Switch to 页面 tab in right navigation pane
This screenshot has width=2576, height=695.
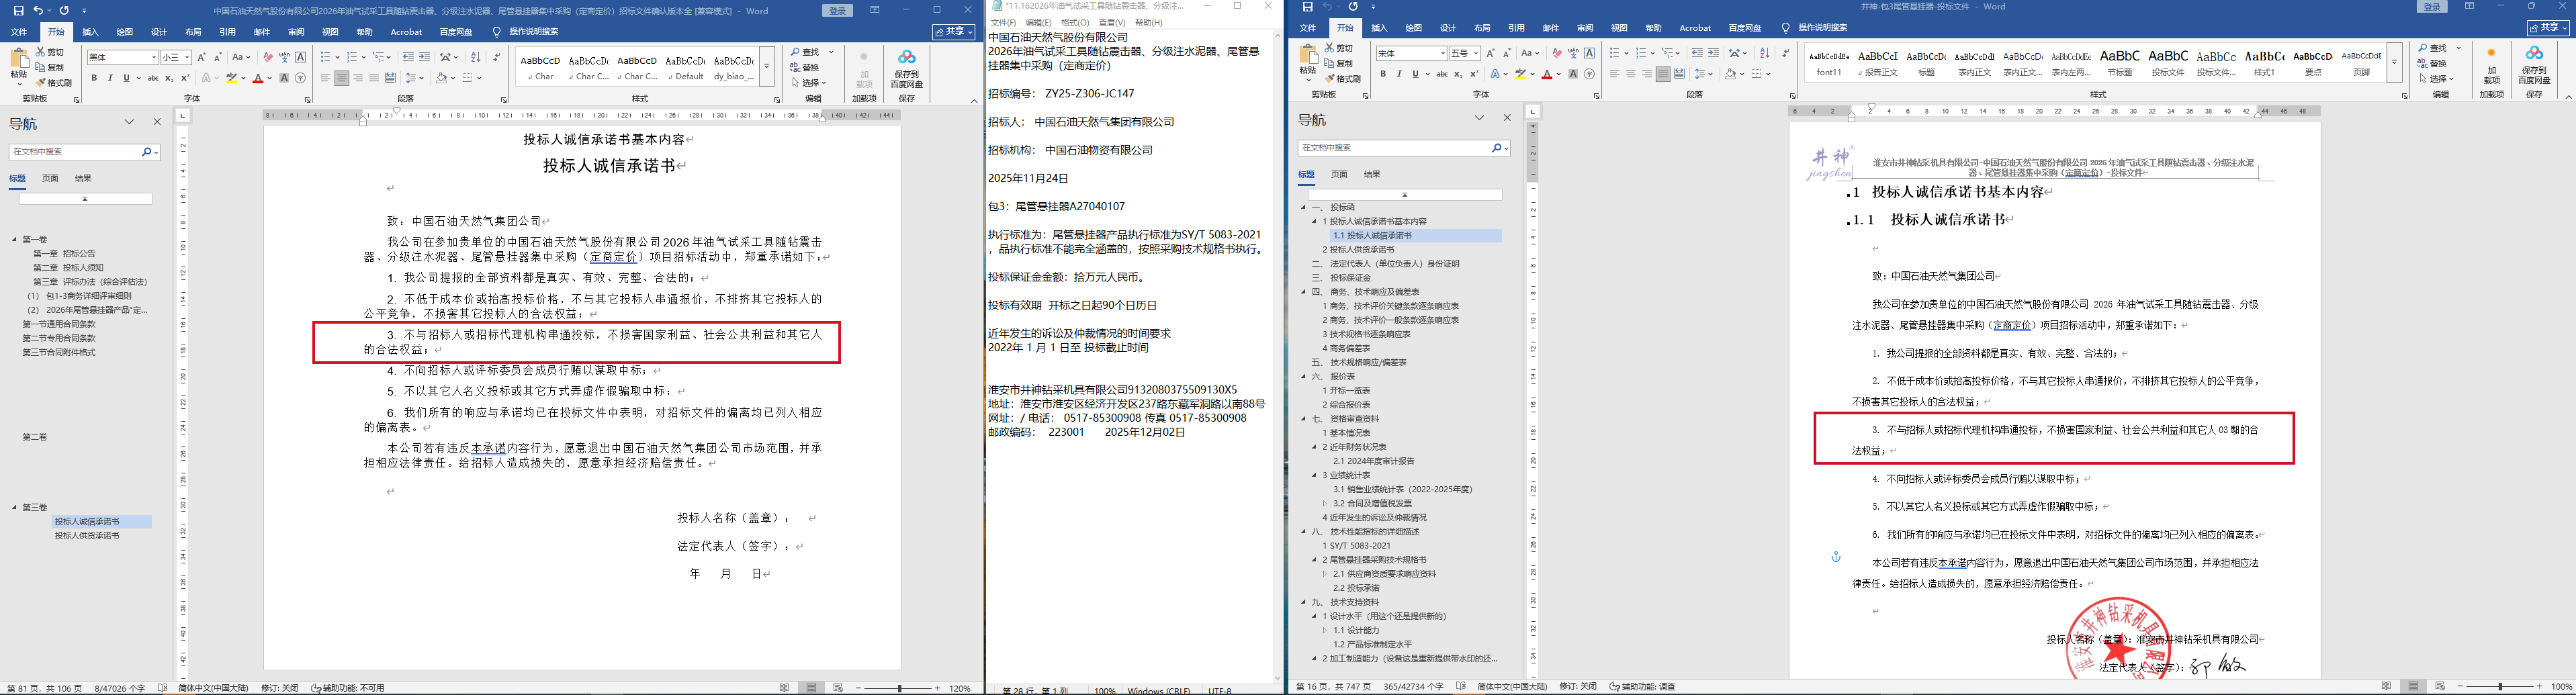[1340, 174]
